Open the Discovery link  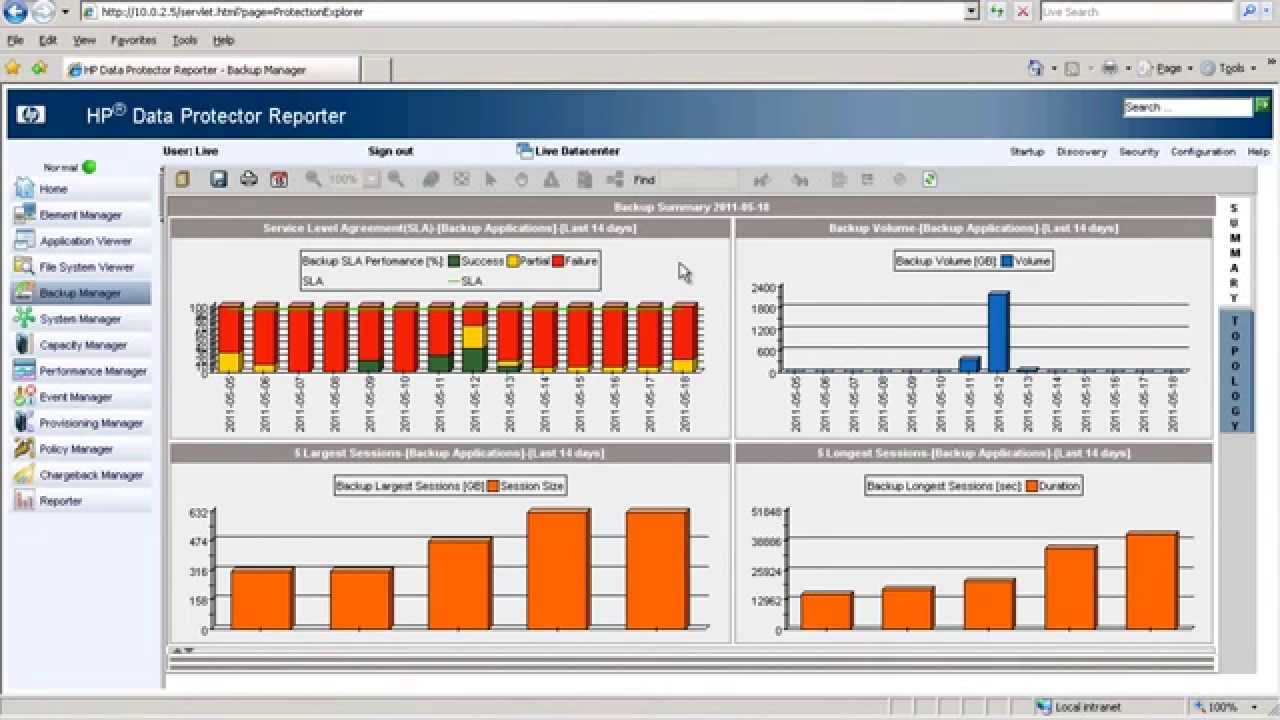click(x=1082, y=152)
